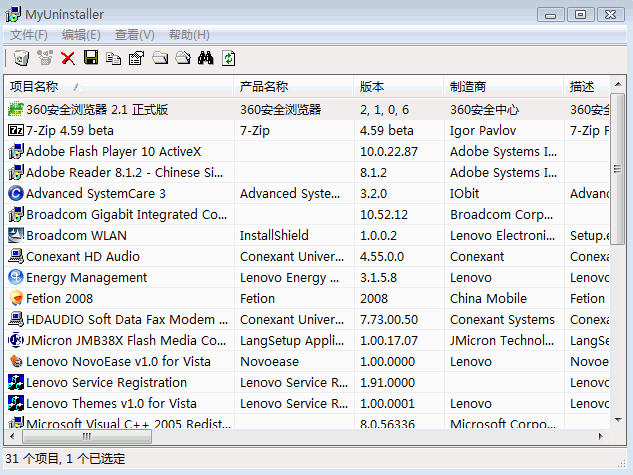633x475 pixels.
Task: Click the Lenovo Service Registration row icon
Action: [x=16, y=382]
